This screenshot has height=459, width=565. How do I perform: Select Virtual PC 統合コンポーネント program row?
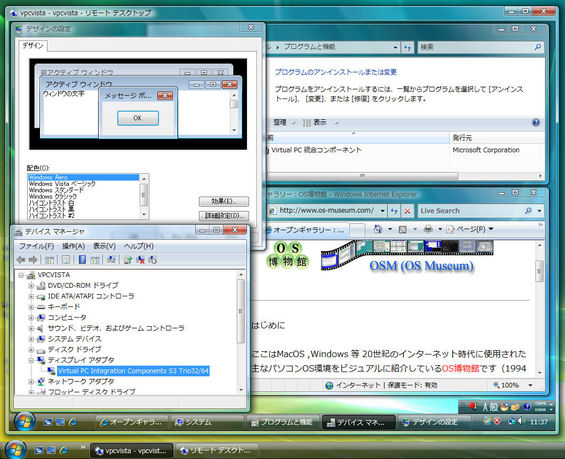pyautogui.click(x=404, y=150)
